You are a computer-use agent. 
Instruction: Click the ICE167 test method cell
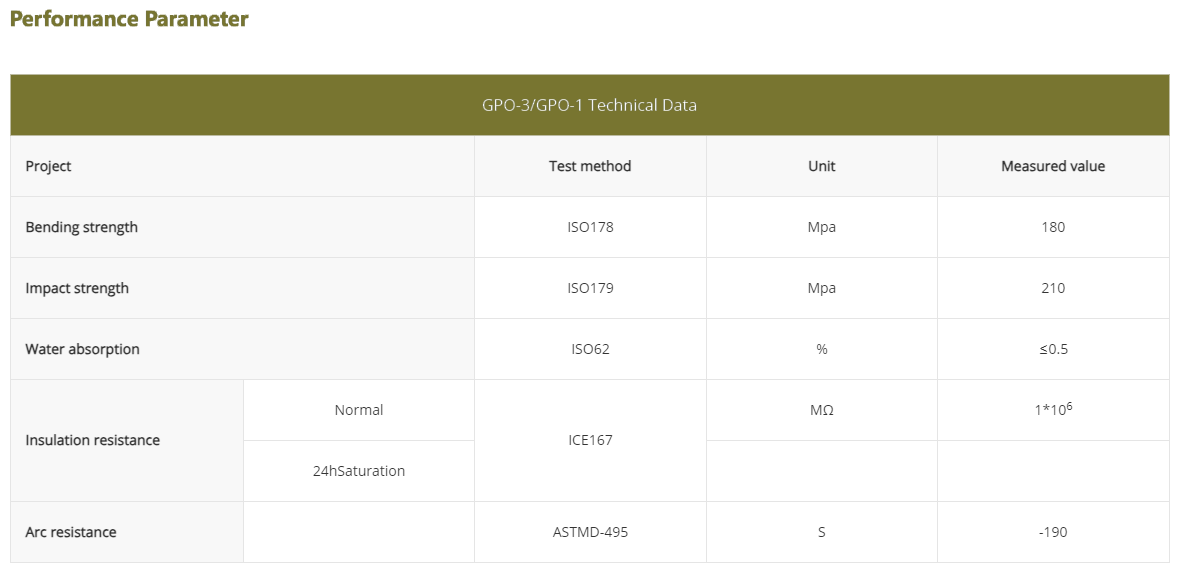coord(590,440)
